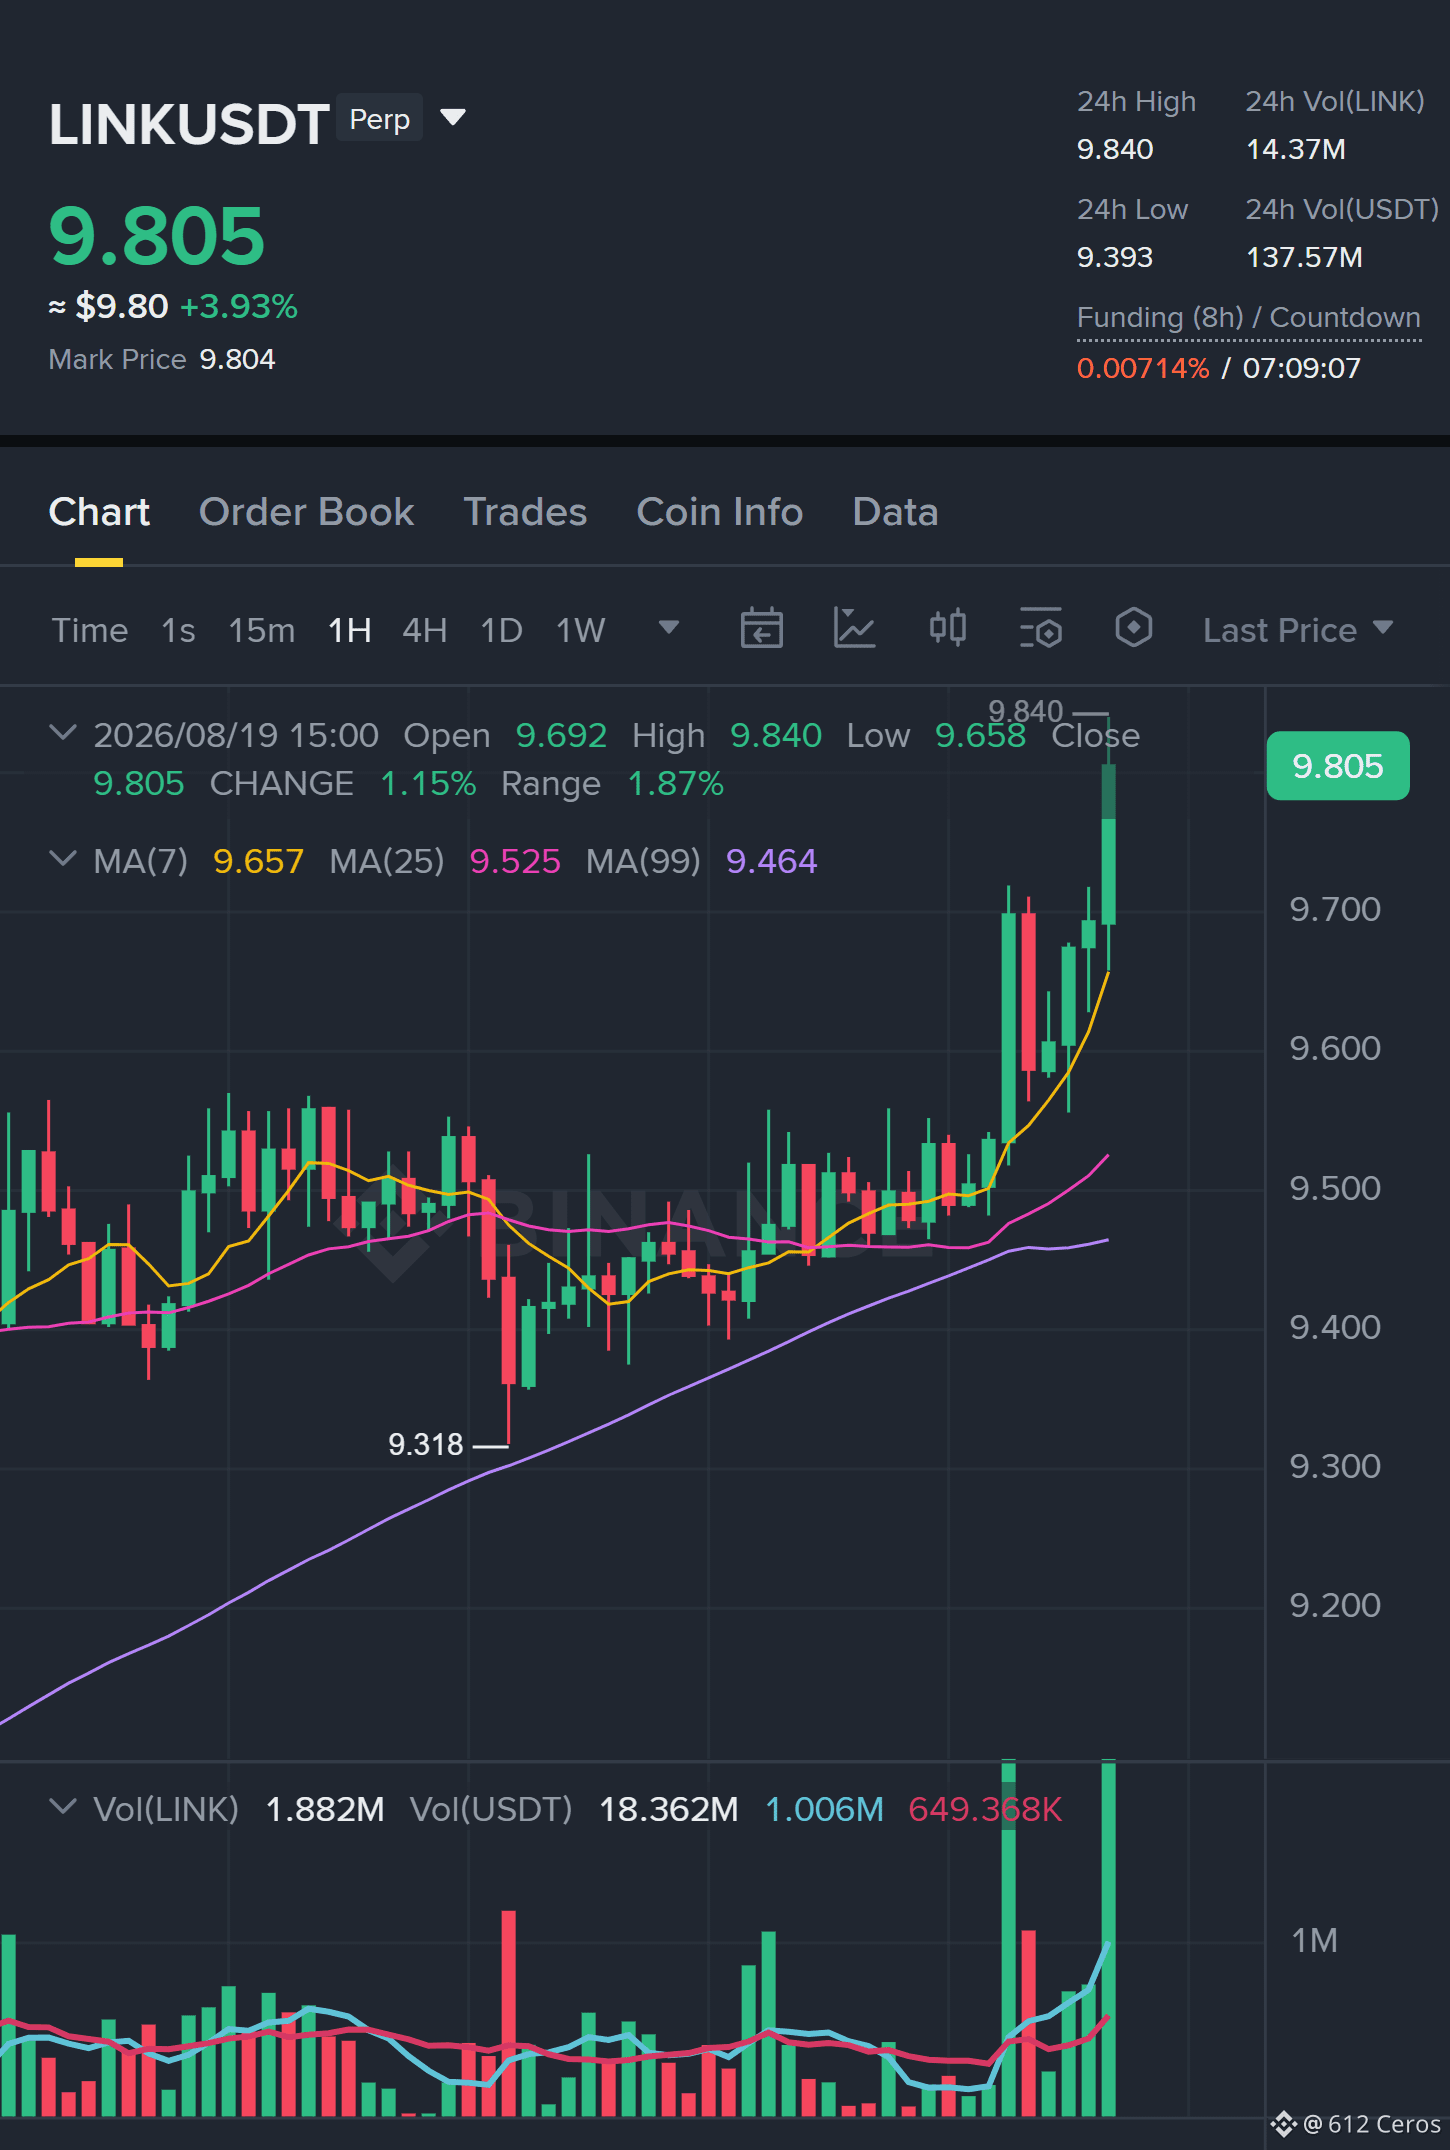The image size is (1450, 2150).
Task: Click the 24h Vol(LINK) value 14.37M
Action: [1296, 149]
